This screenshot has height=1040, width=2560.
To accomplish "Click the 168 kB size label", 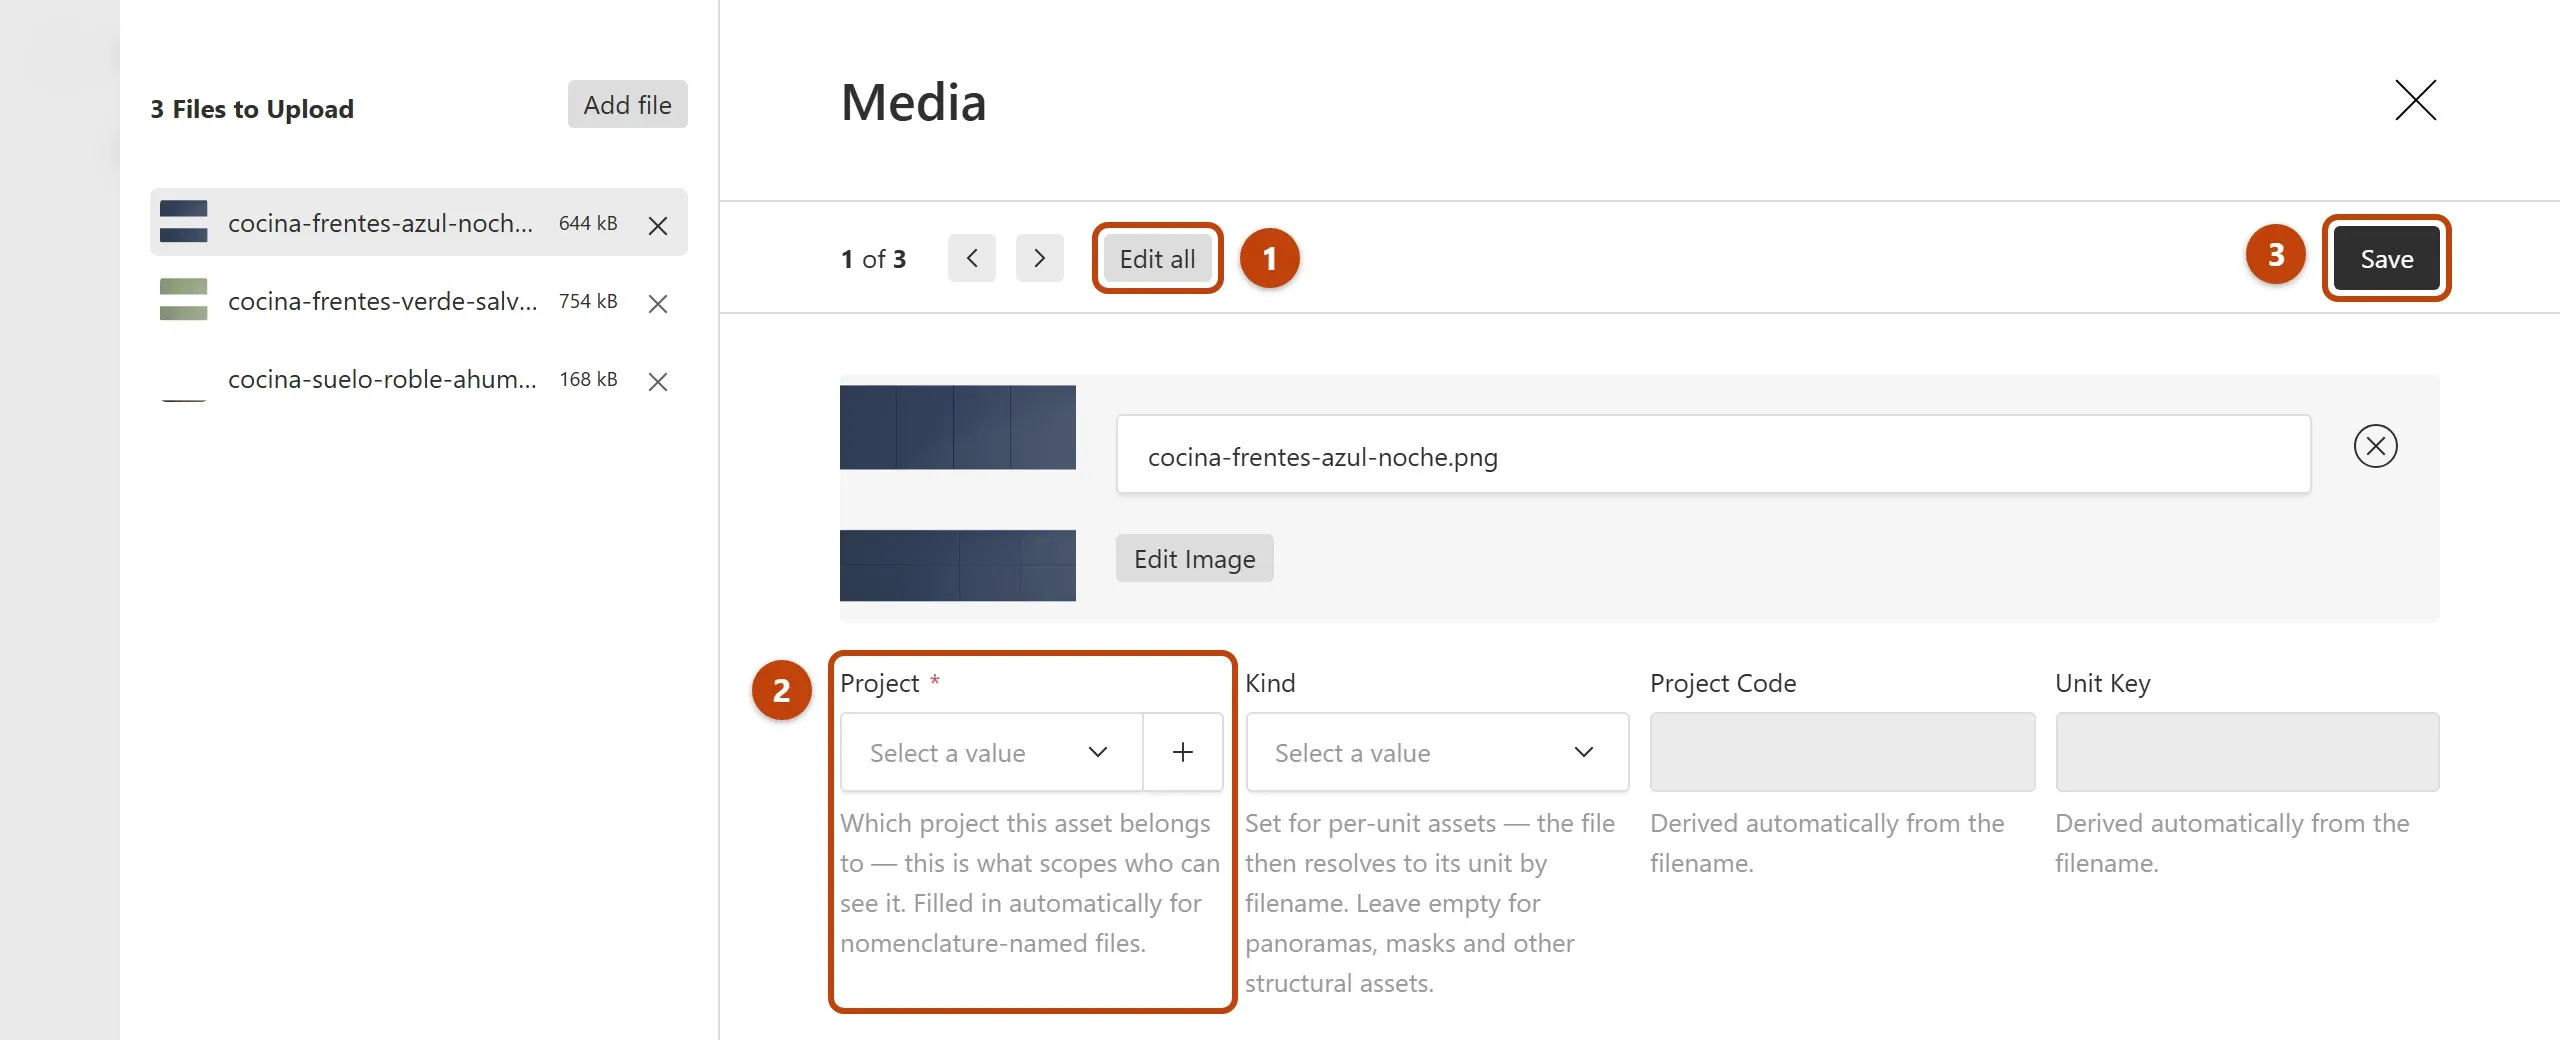I will pos(588,379).
